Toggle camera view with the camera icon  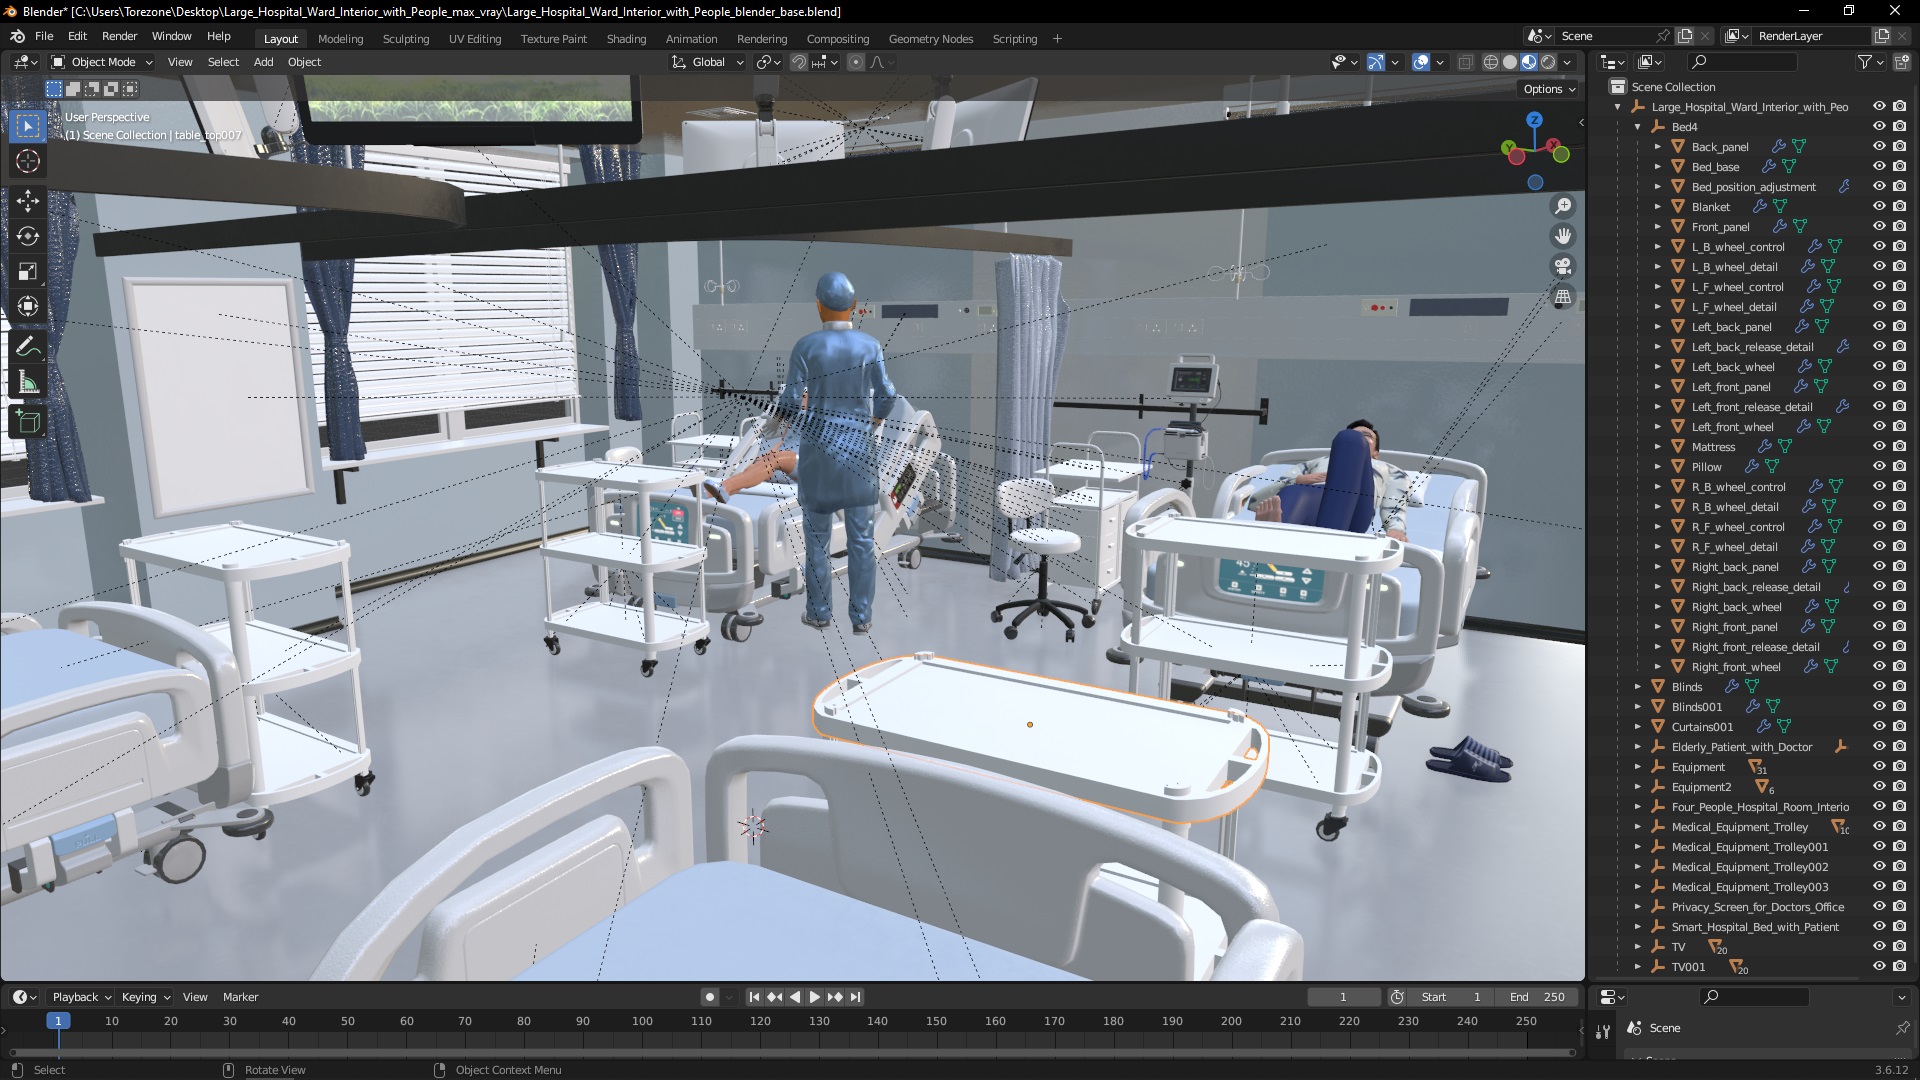coord(1562,266)
